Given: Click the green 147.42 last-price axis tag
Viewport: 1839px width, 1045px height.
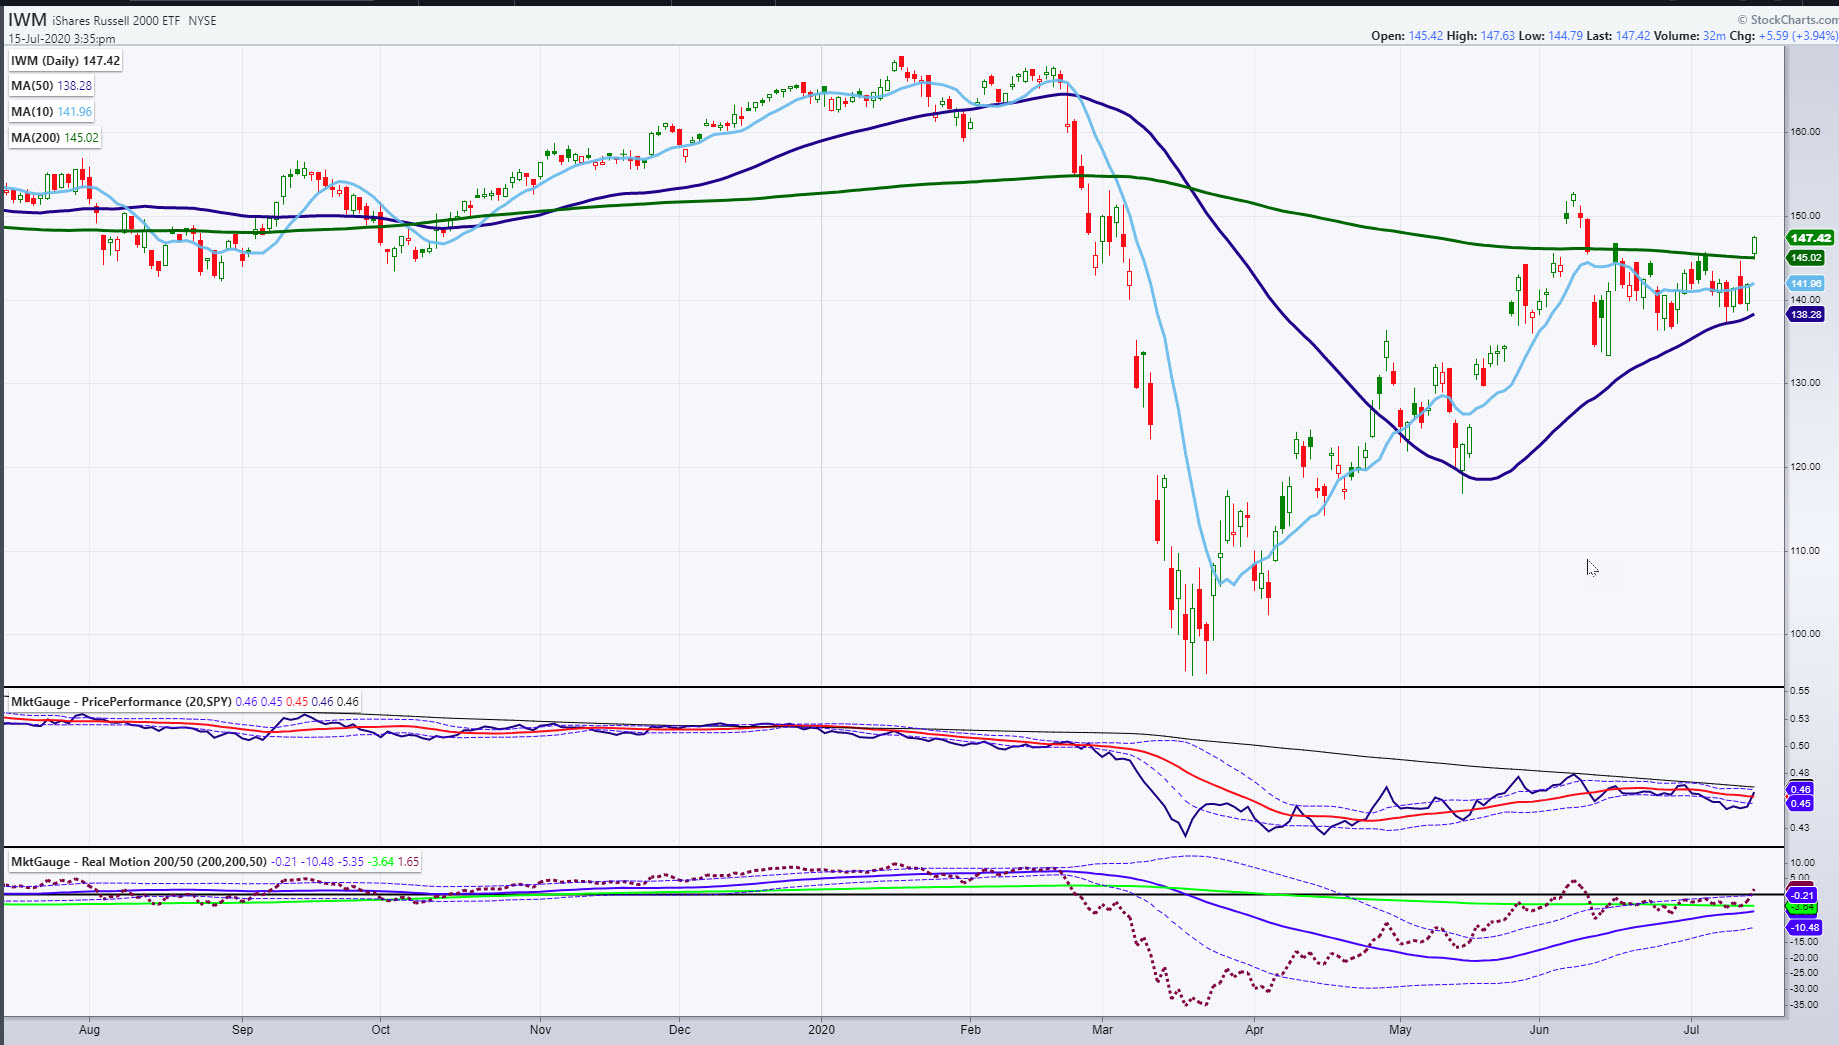Looking at the screenshot, I should 1810,238.
